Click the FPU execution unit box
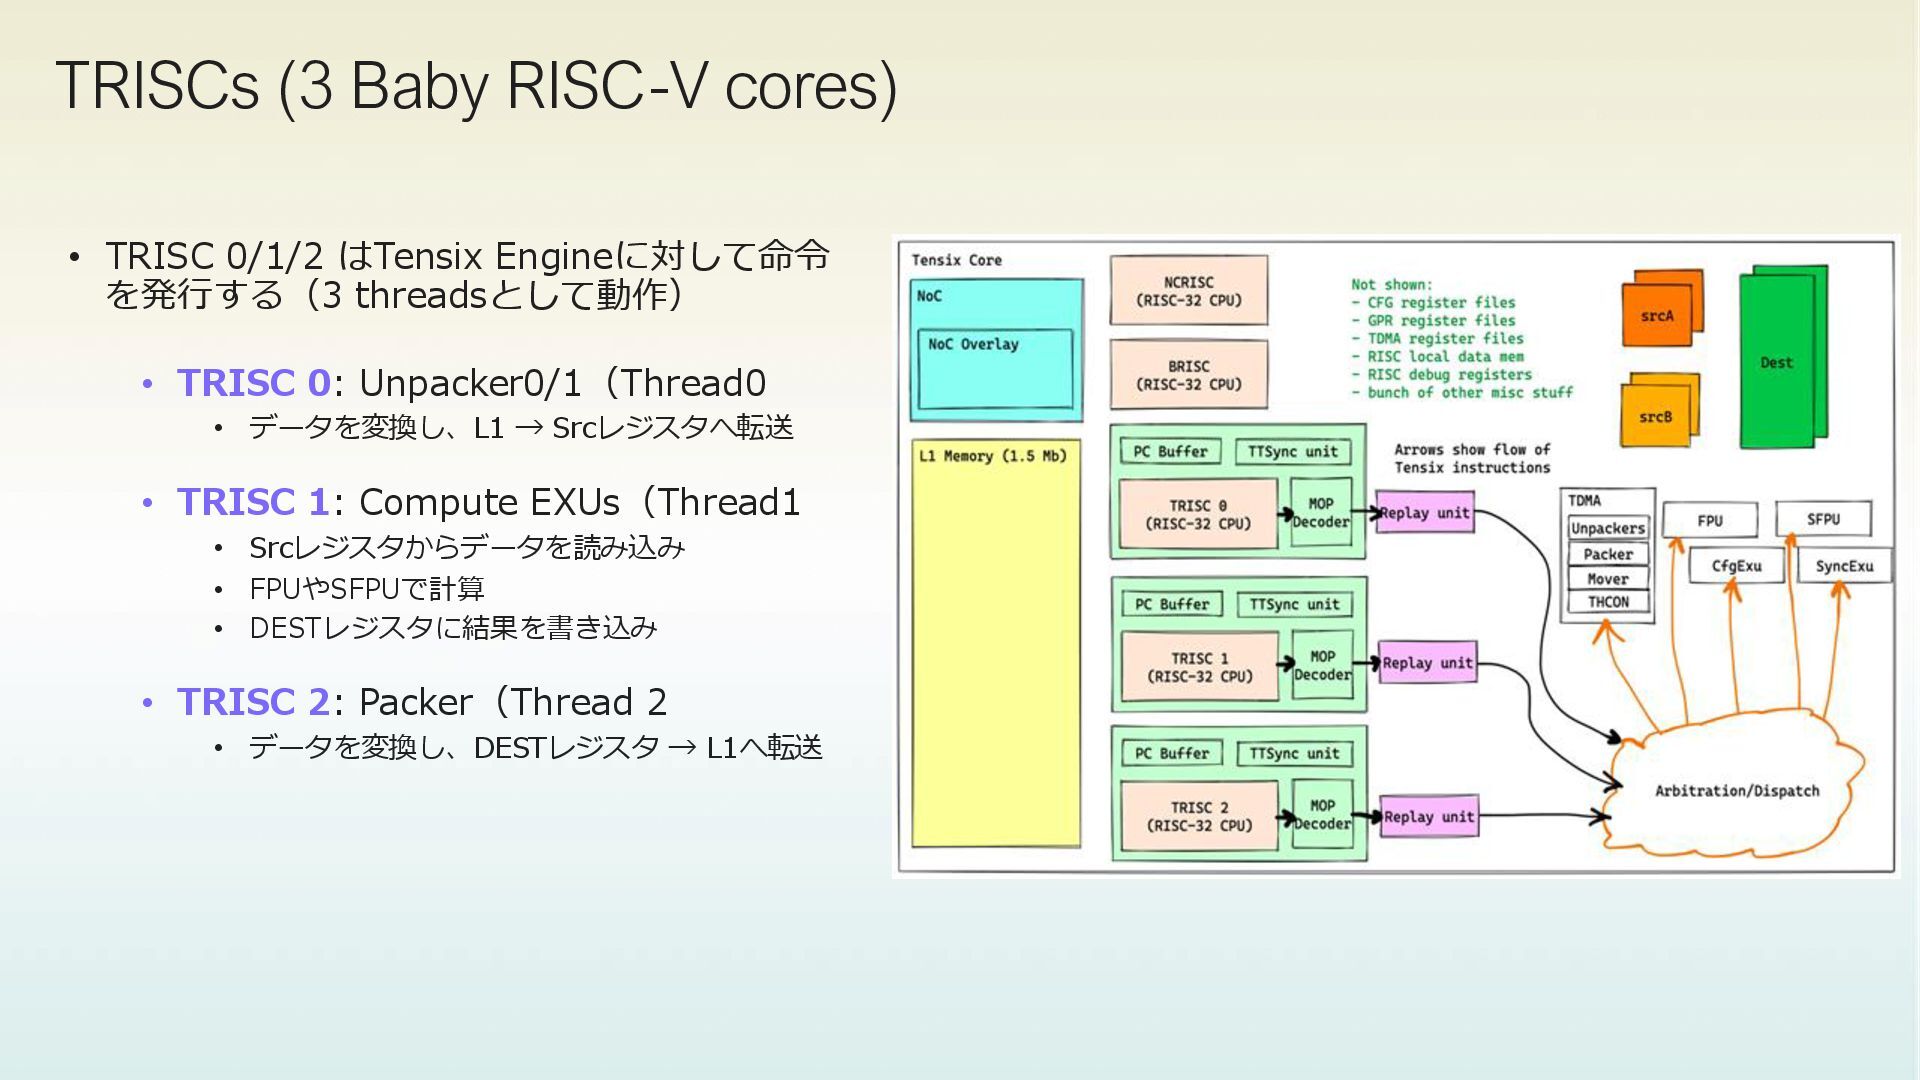 (x=1709, y=520)
